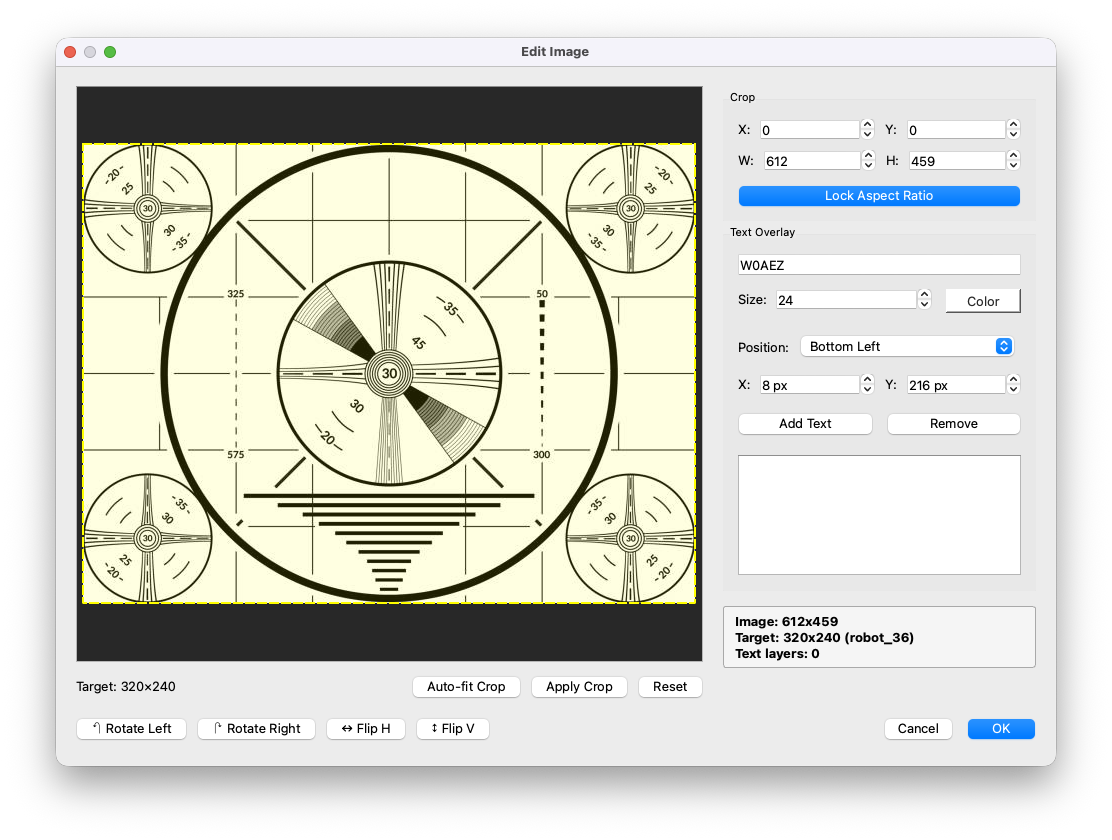Focus the Crop W field showing 612

pos(812,161)
